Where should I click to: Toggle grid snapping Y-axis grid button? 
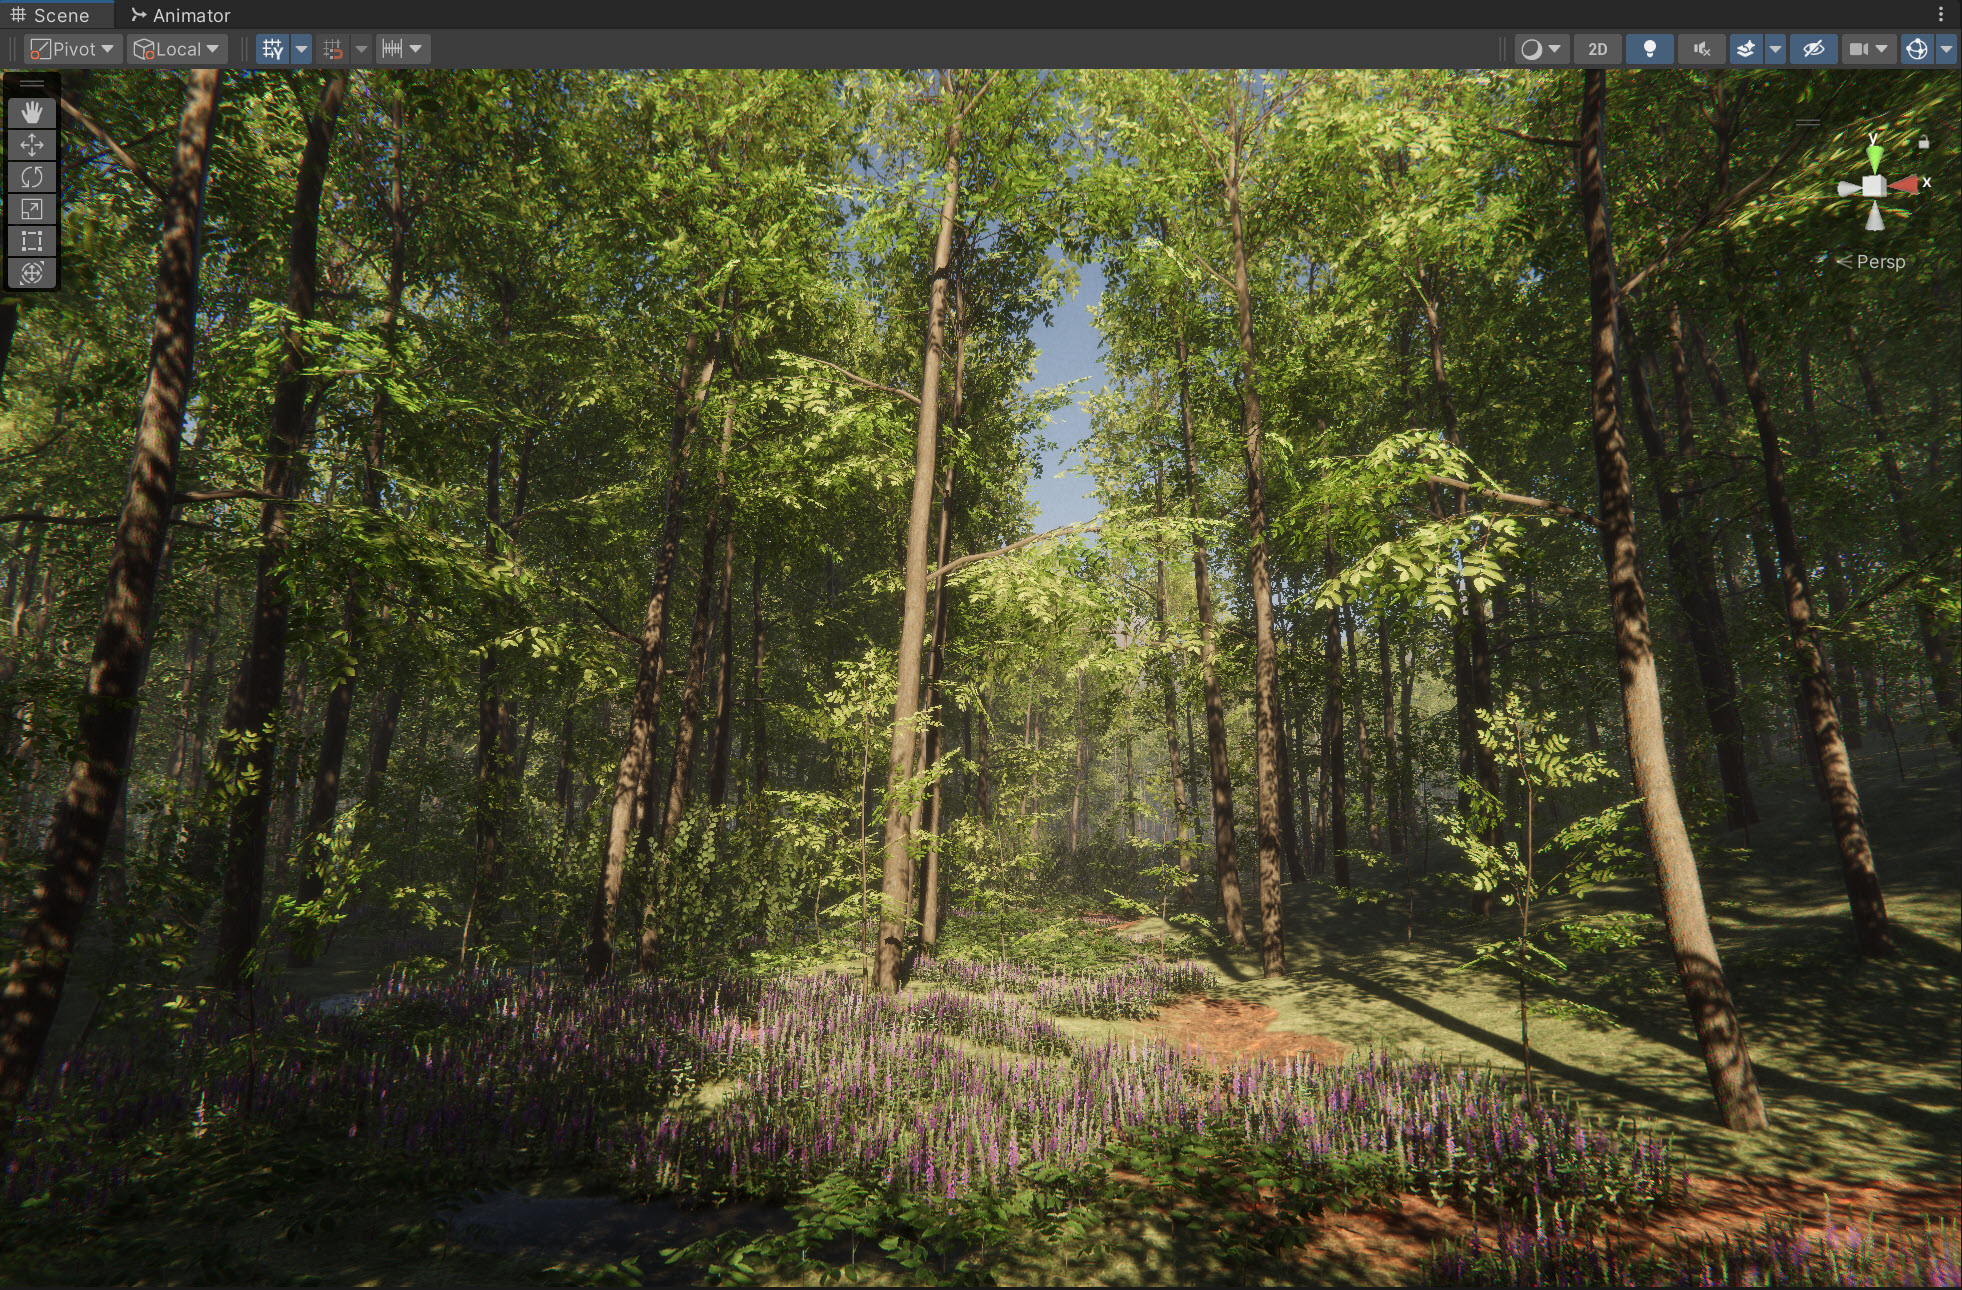pos(273,49)
